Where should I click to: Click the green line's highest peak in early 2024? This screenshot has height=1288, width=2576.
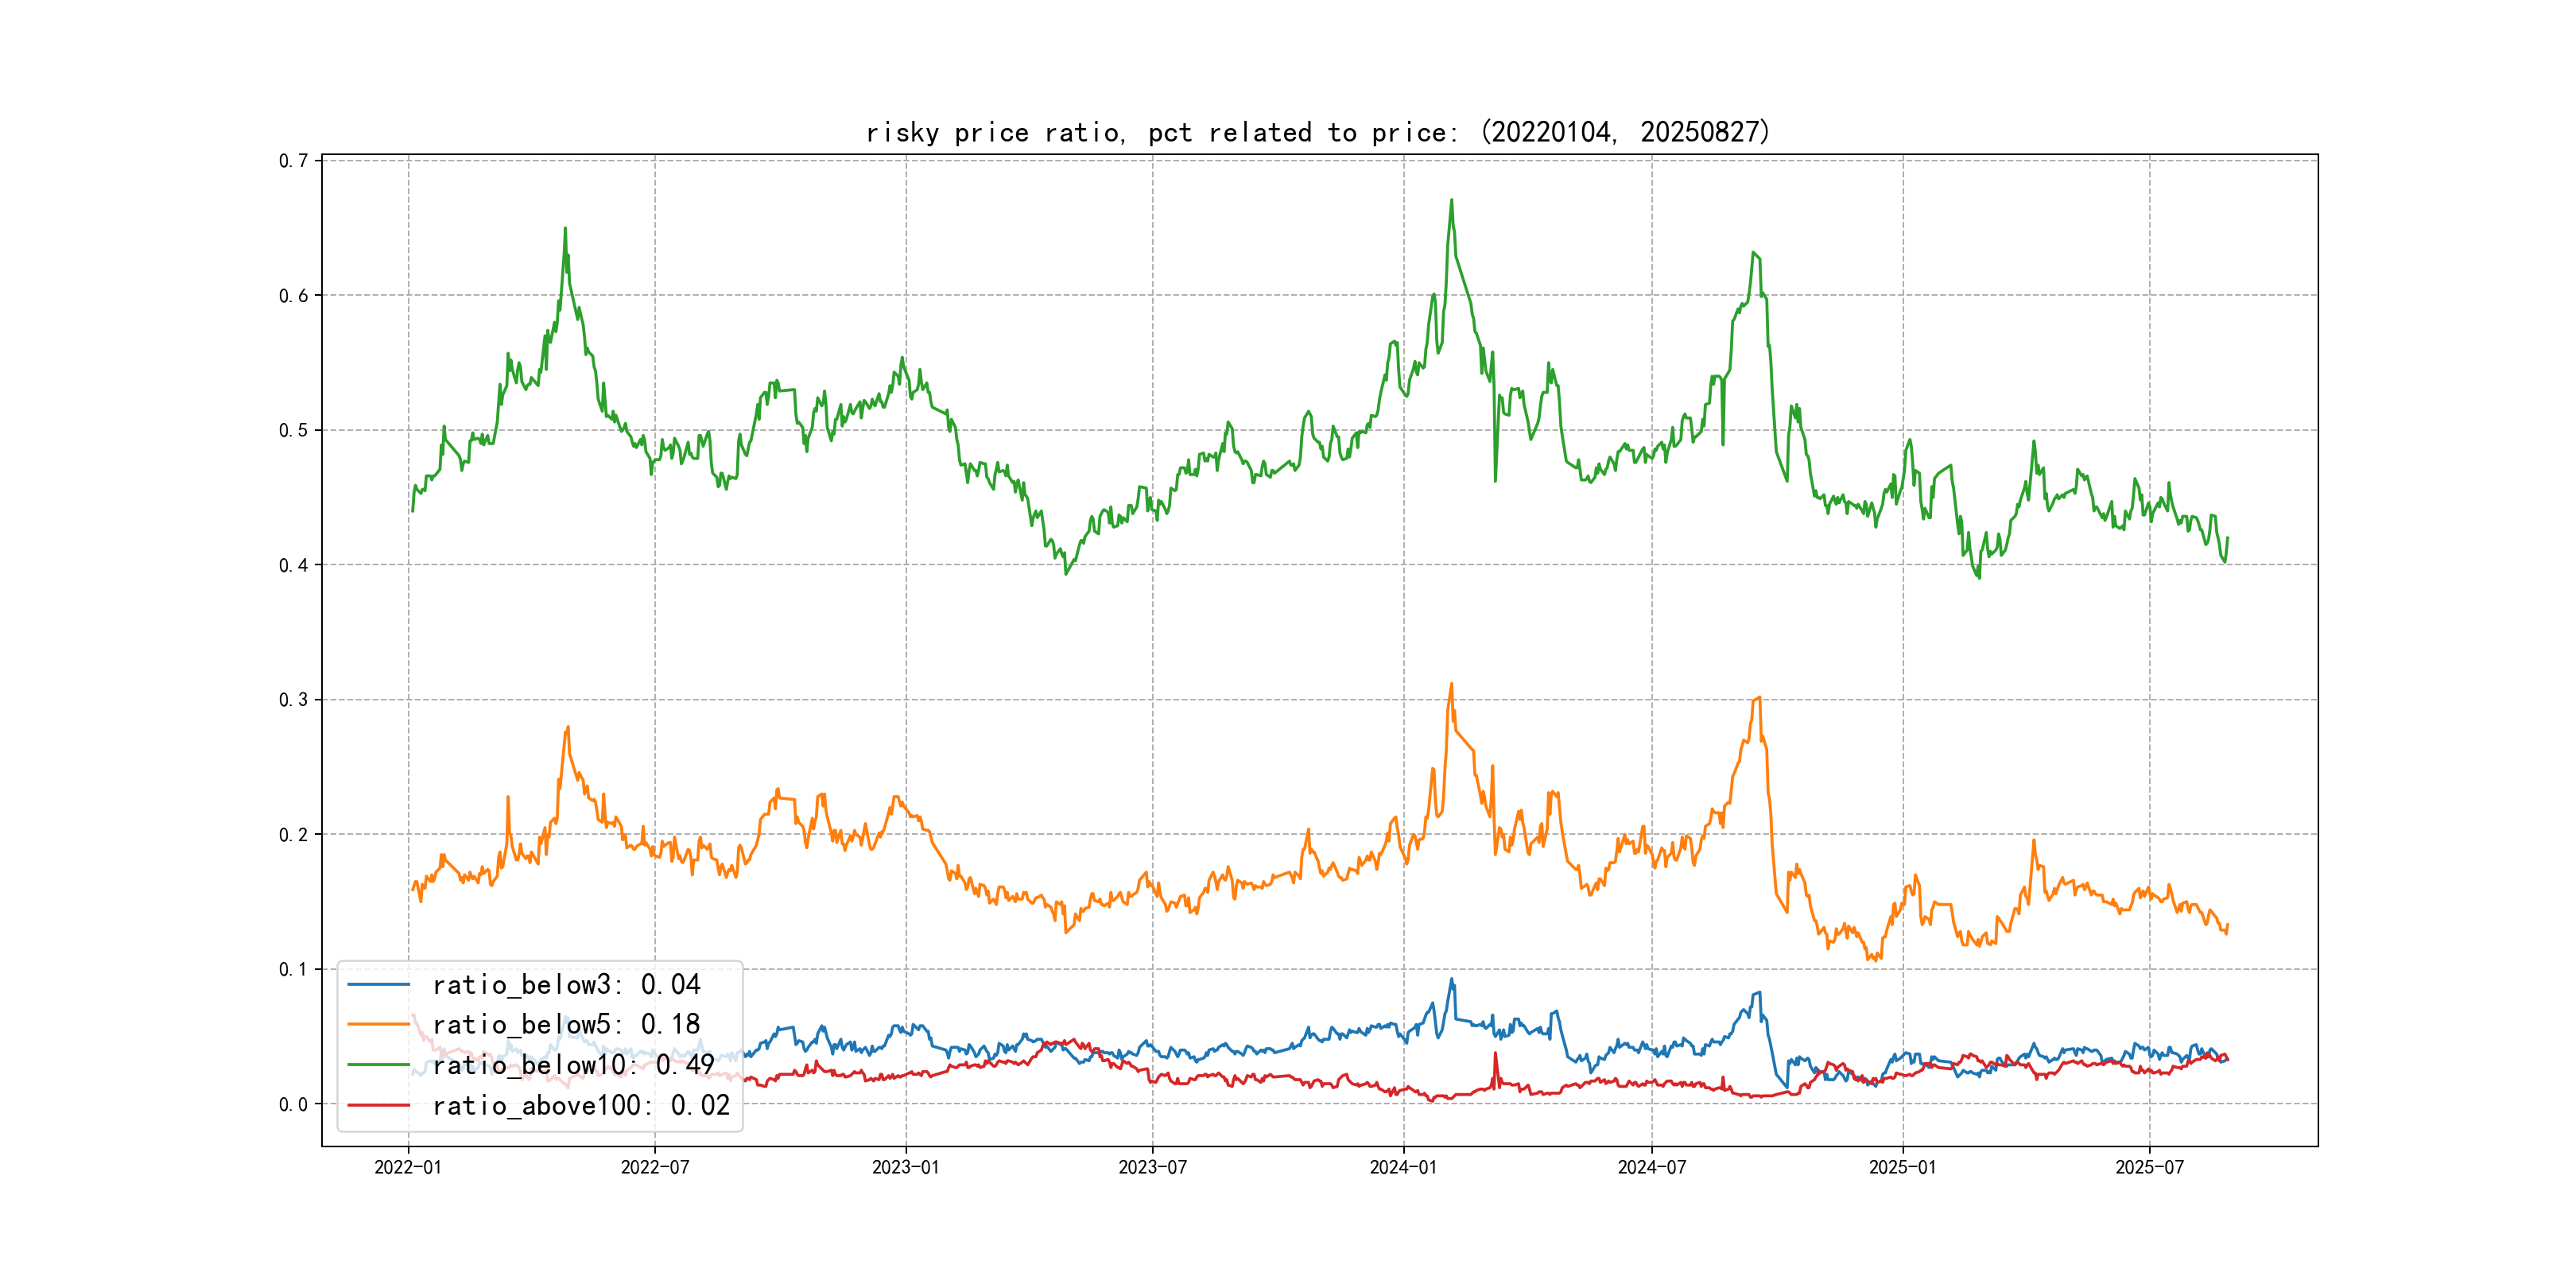1451,201
